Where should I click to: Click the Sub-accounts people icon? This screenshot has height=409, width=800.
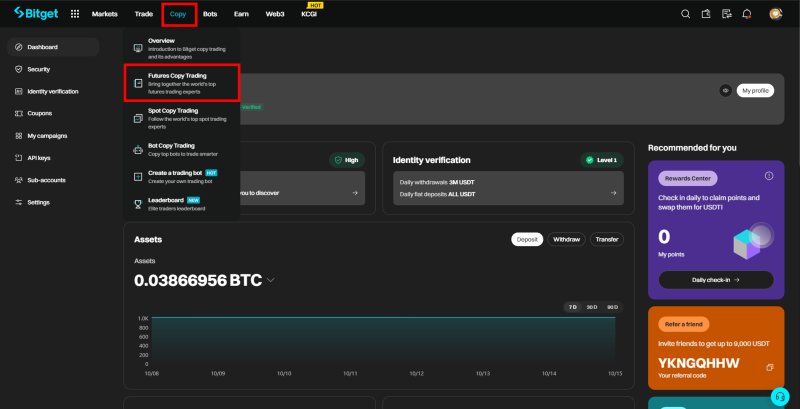tap(19, 180)
